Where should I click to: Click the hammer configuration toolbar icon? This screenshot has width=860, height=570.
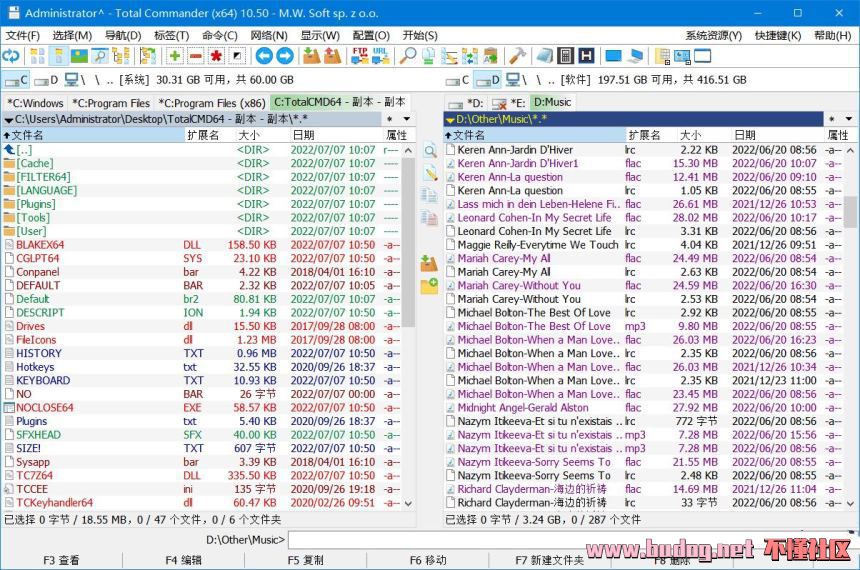pos(517,56)
